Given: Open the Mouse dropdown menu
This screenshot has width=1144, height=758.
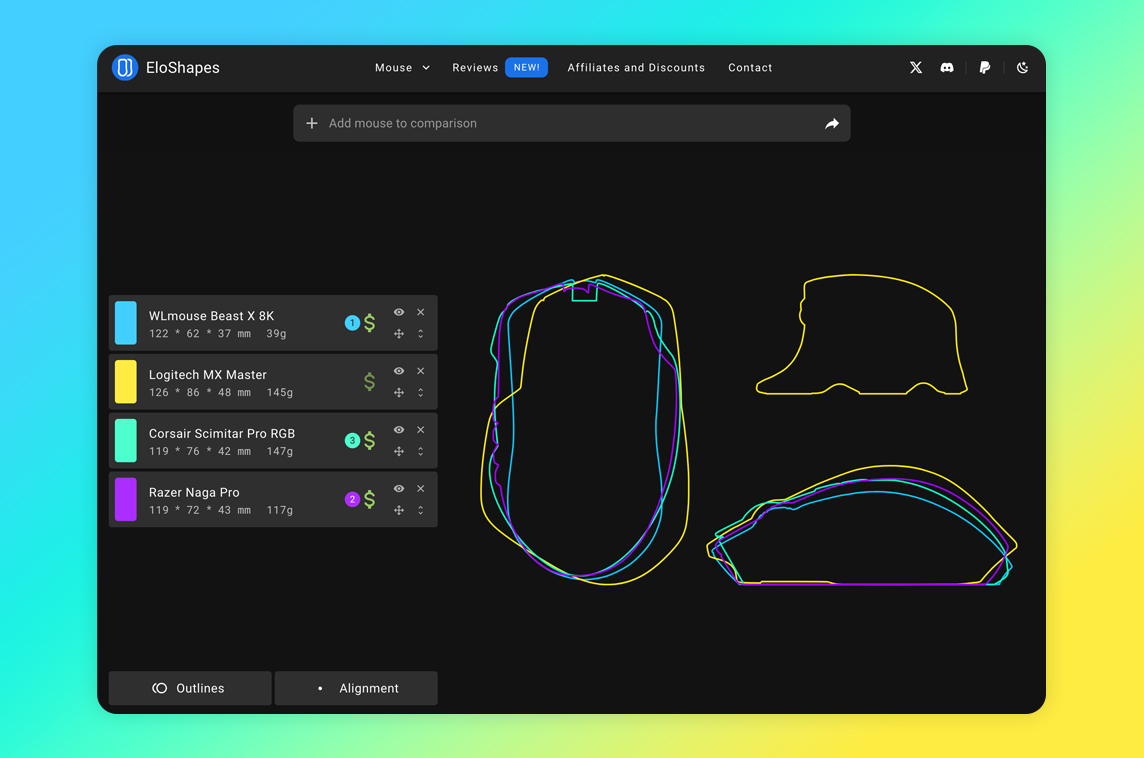Looking at the screenshot, I should point(402,67).
